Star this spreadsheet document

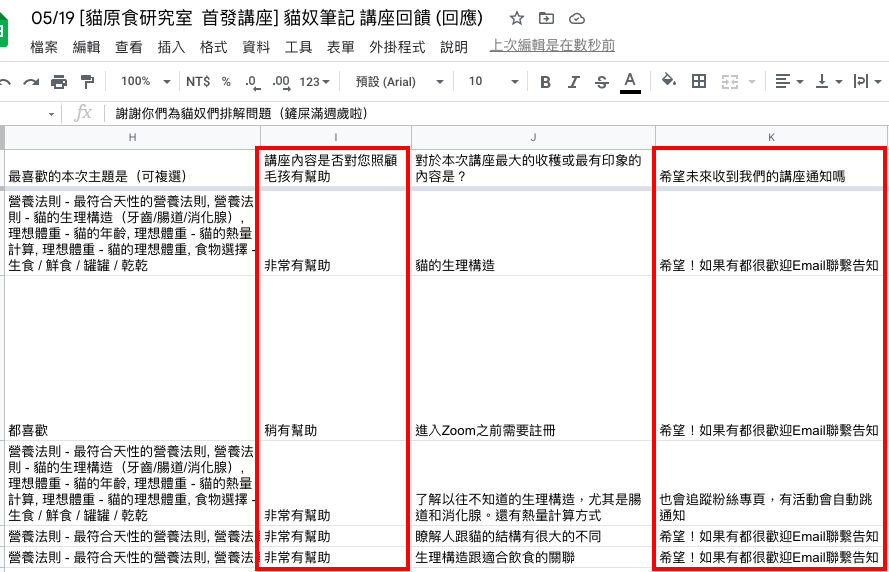coord(517,19)
